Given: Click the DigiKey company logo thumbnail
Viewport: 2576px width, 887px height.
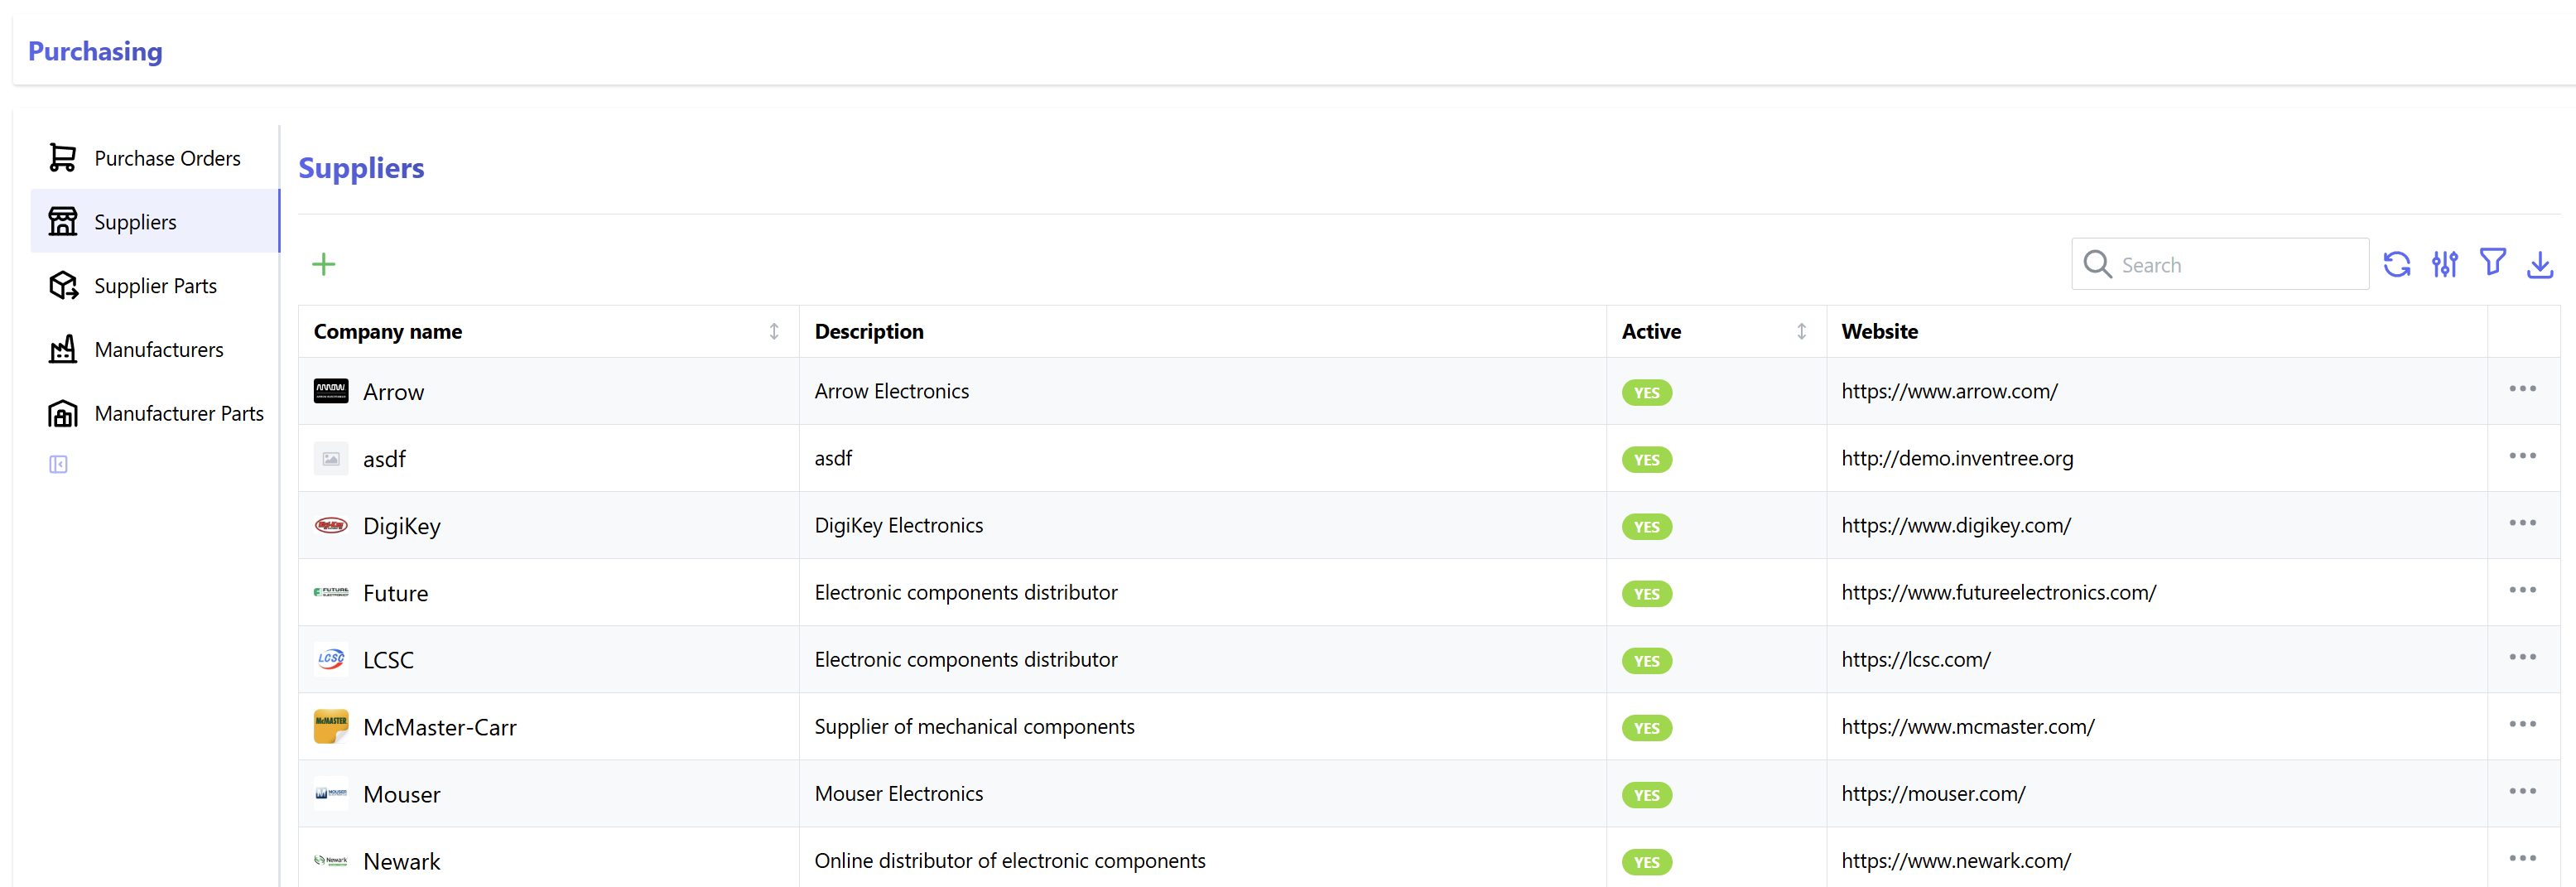Looking at the screenshot, I should click(x=331, y=525).
